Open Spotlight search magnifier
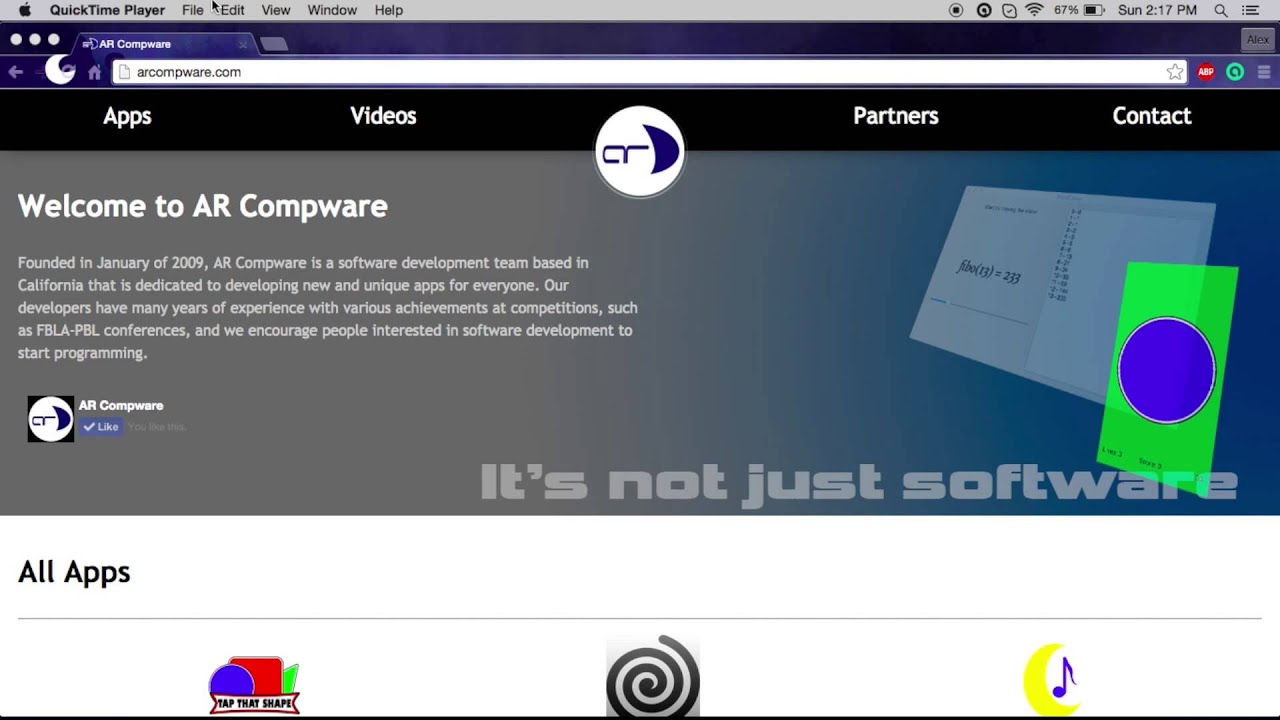Viewport: 1280px width, 720px height. (x=1221, y=10)
